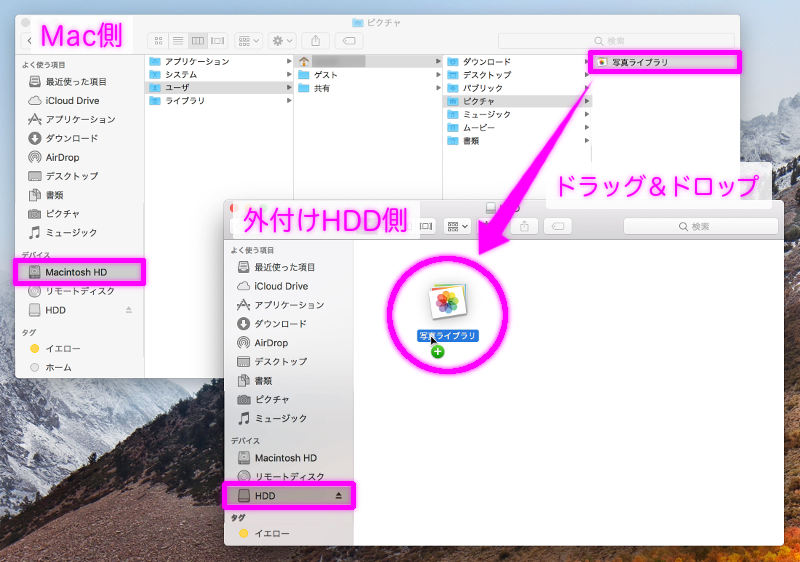Eject HDD from Pictures window sidebar
800x562 pixels.
pos(129,310)
